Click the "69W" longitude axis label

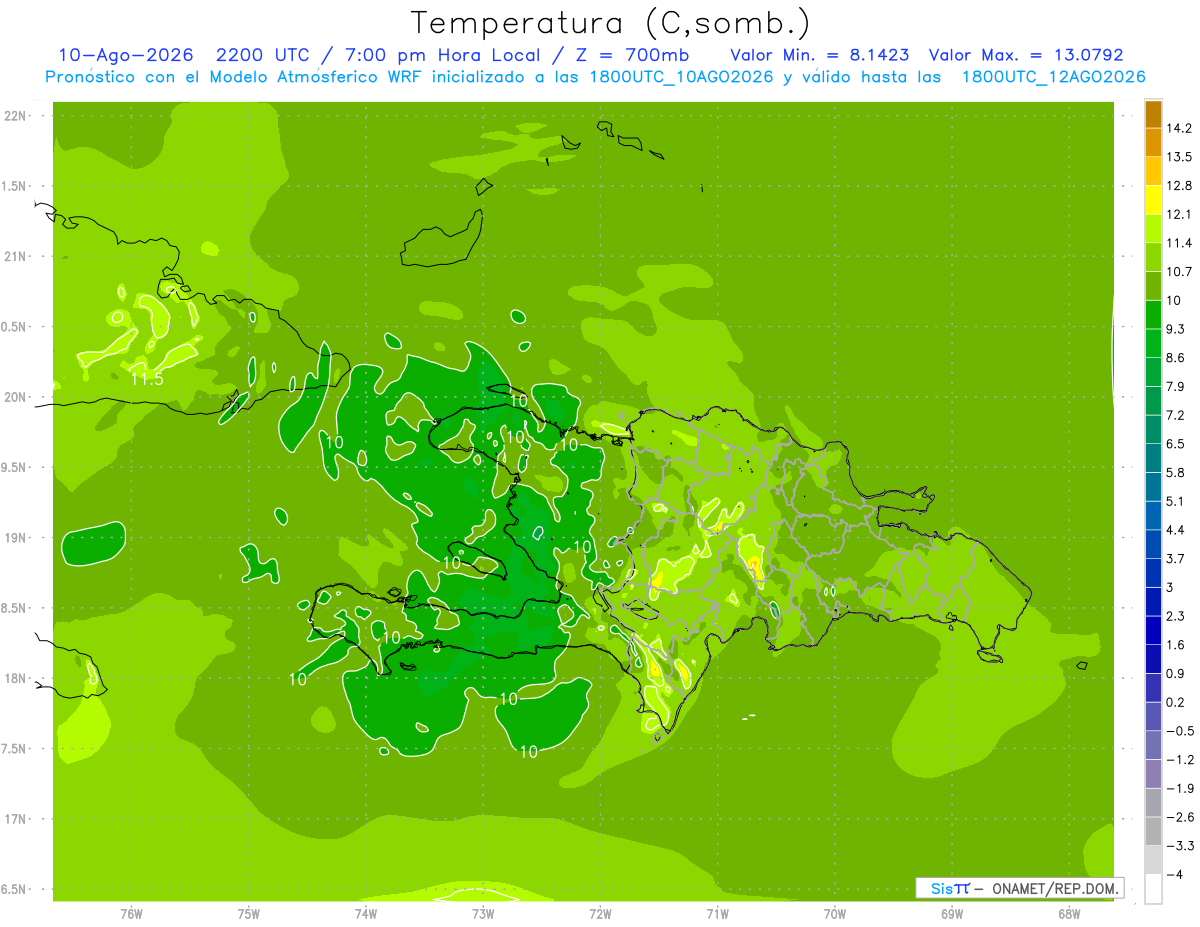point(951,913)
